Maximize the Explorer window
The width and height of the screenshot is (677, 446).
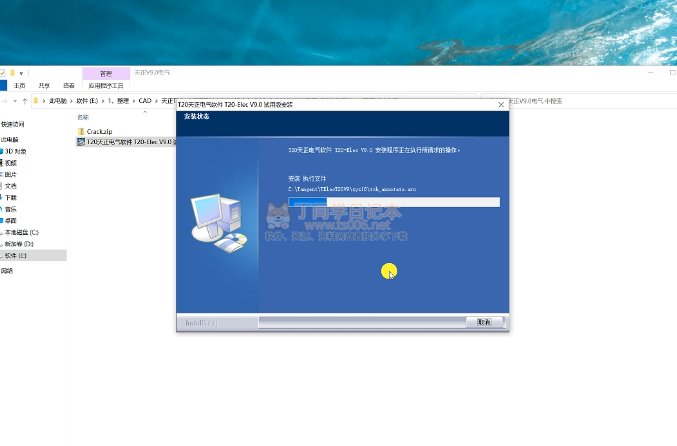[672, 73]
